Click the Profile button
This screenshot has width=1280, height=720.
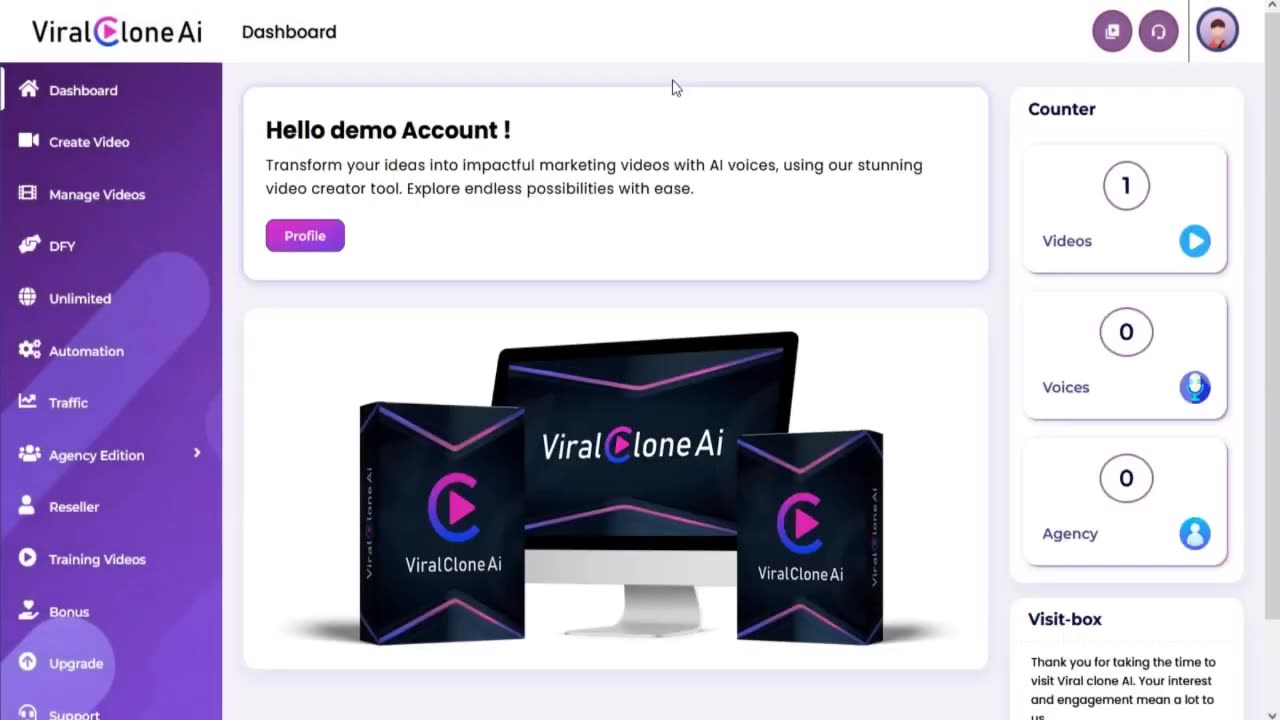(305, 235)
